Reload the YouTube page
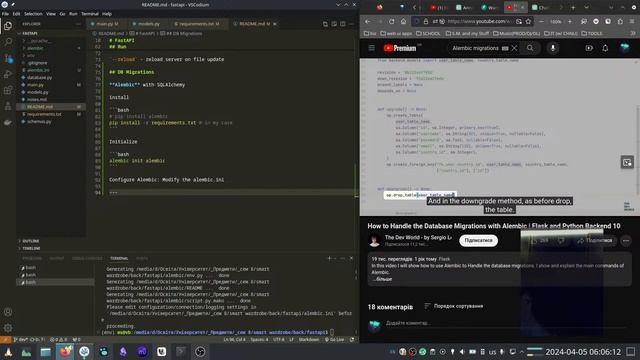The height and width of the screenshot is (360, 640). [391, 21]
